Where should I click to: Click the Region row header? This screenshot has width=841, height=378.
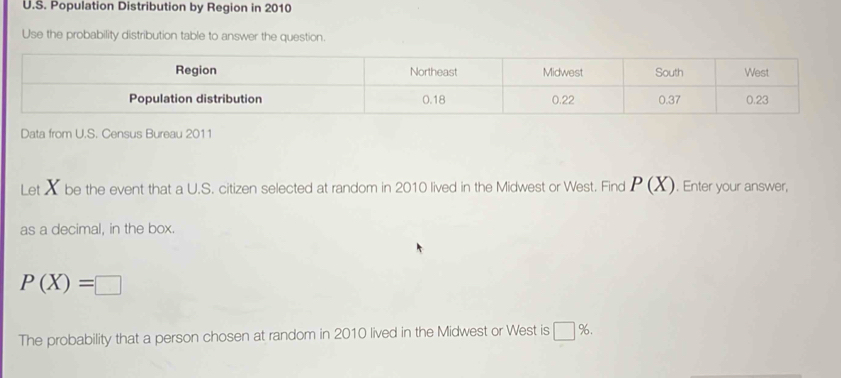click(196, 71)
